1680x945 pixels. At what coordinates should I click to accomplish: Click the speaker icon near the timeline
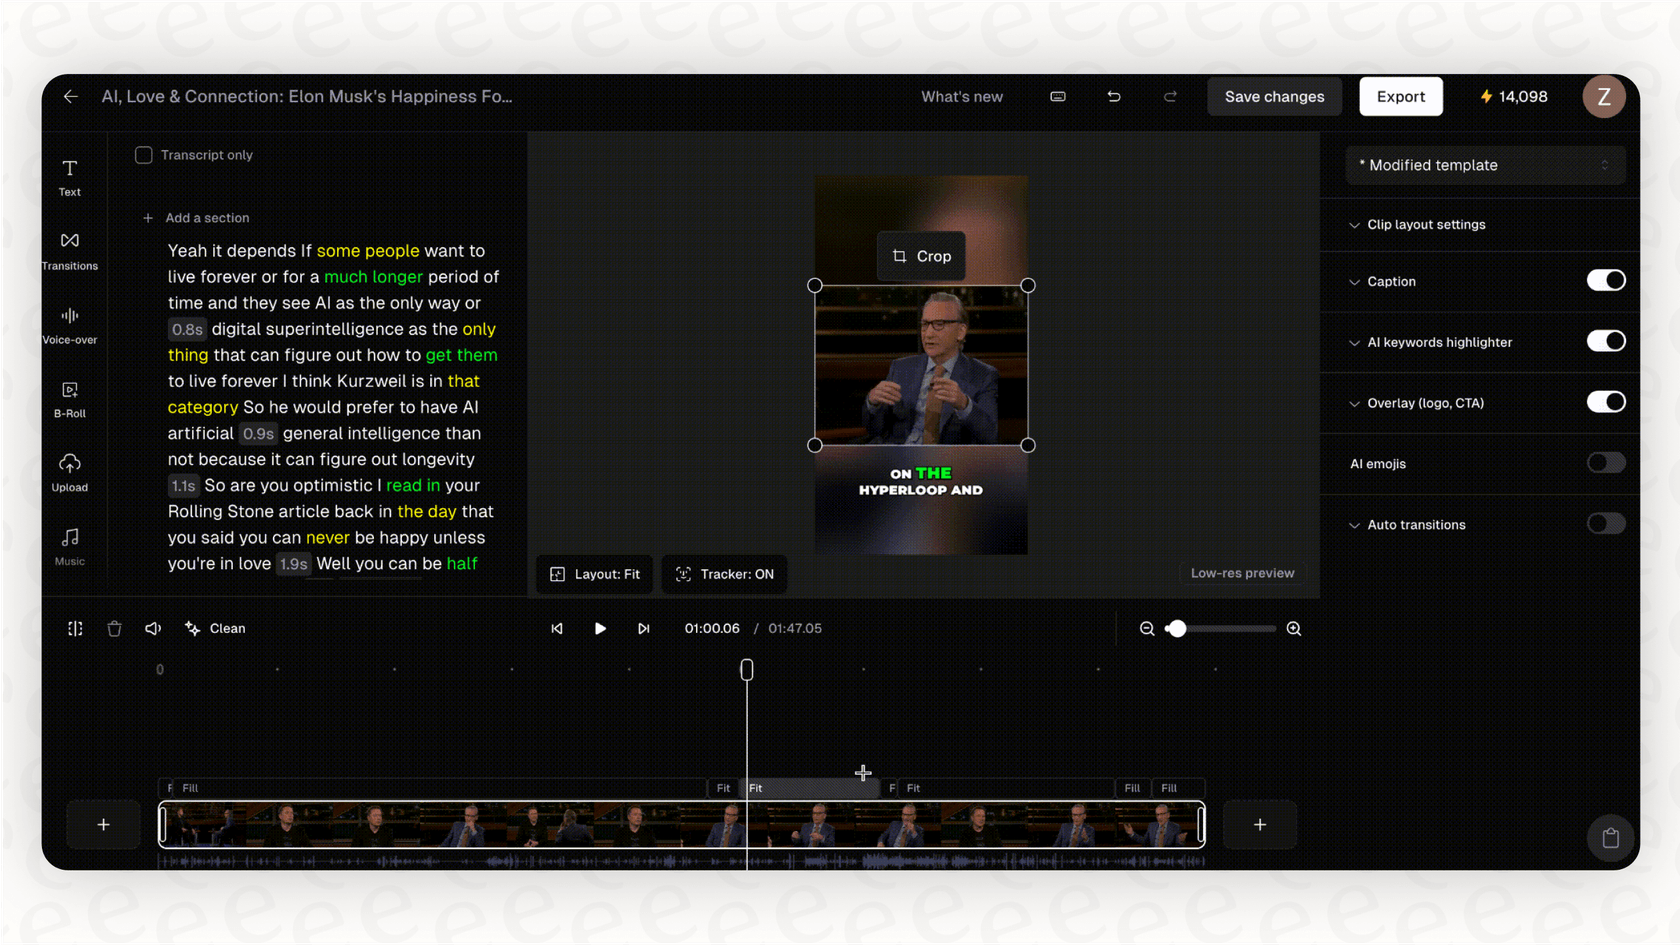[152, 628]
